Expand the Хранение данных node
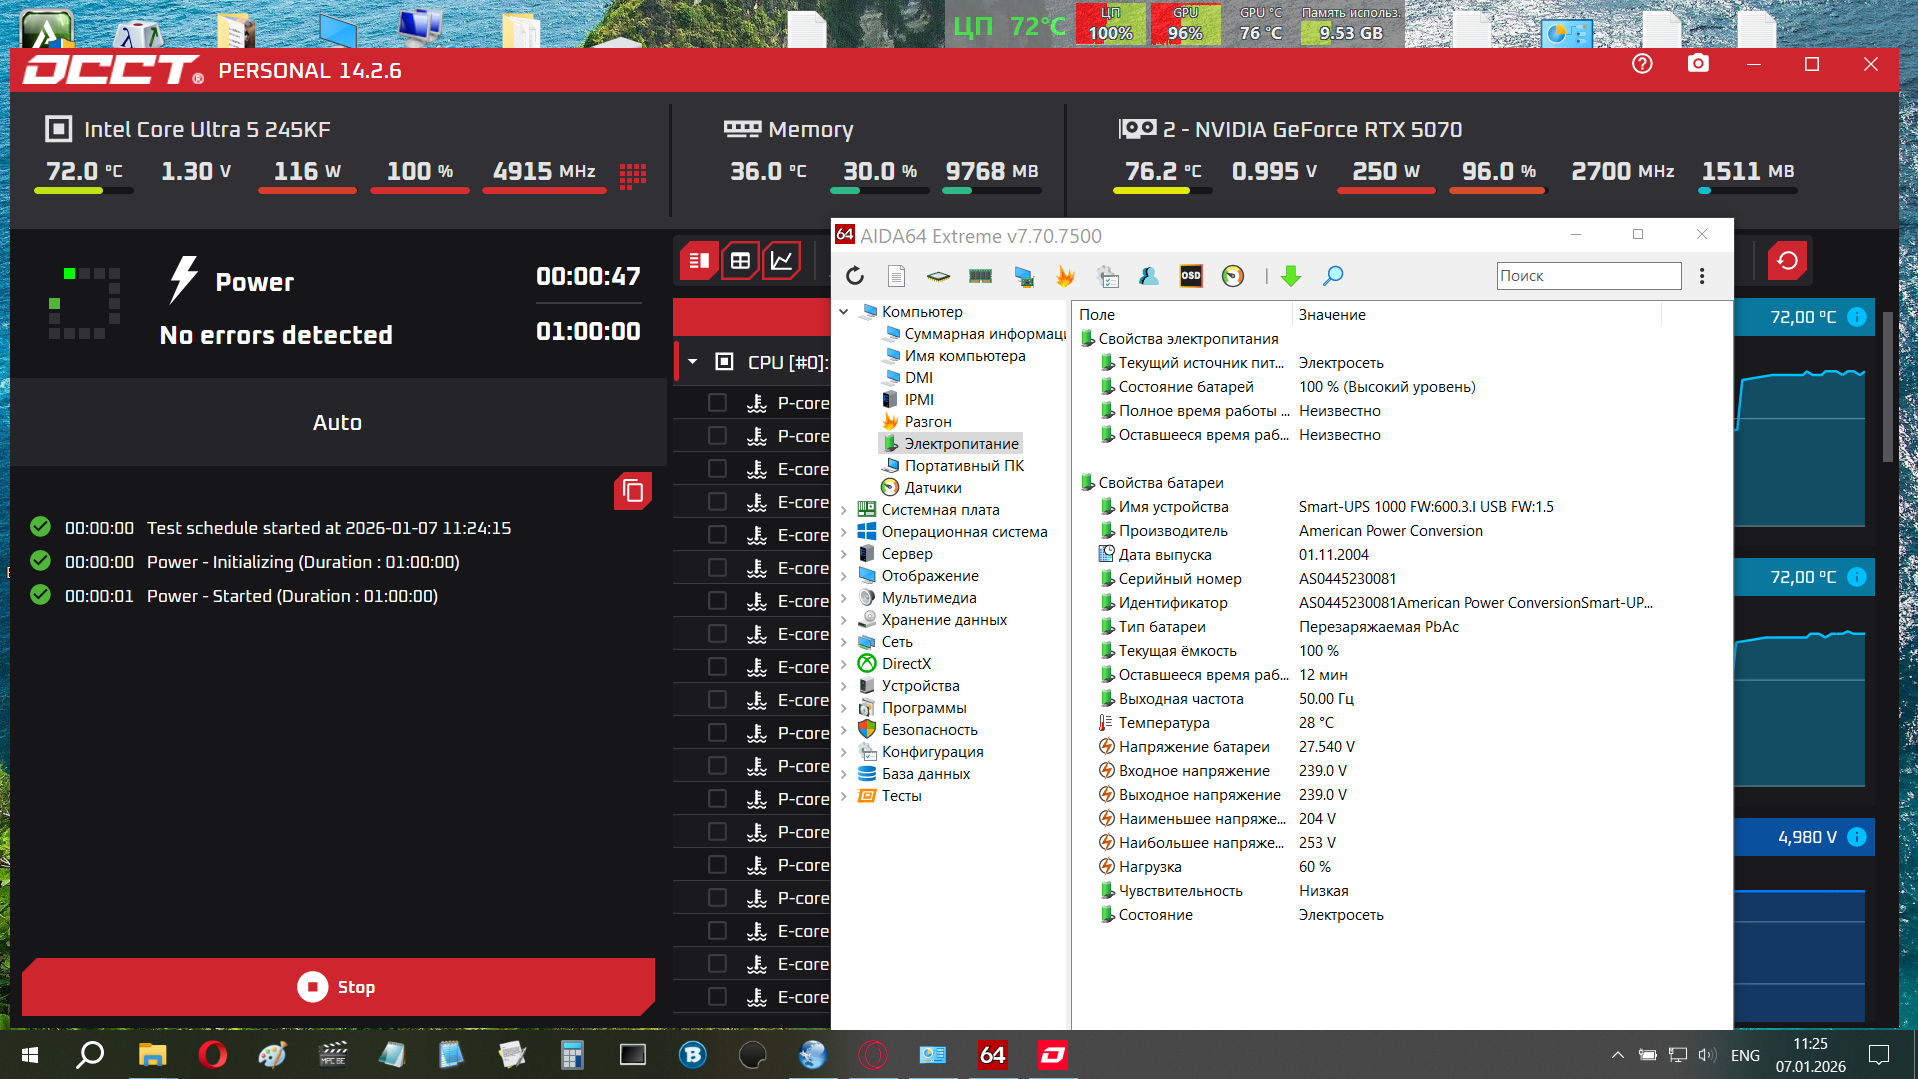Viewport: 1918px width, 1079px height. tap(844, 620)
